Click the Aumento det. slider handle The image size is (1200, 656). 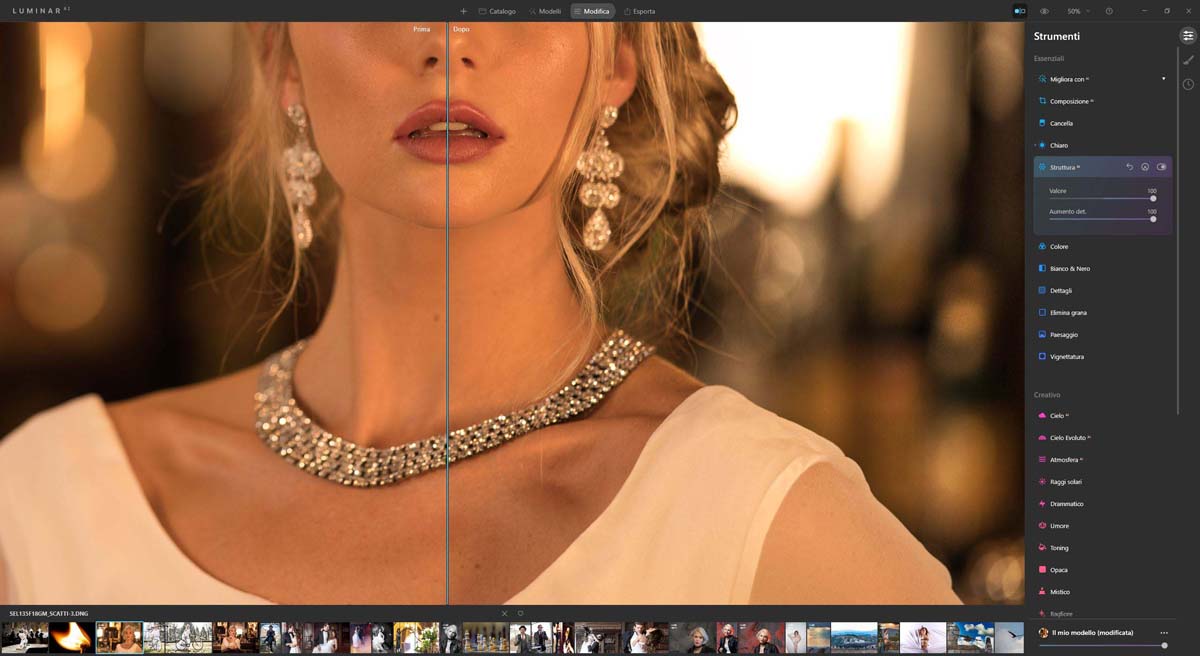point(1153,219)
